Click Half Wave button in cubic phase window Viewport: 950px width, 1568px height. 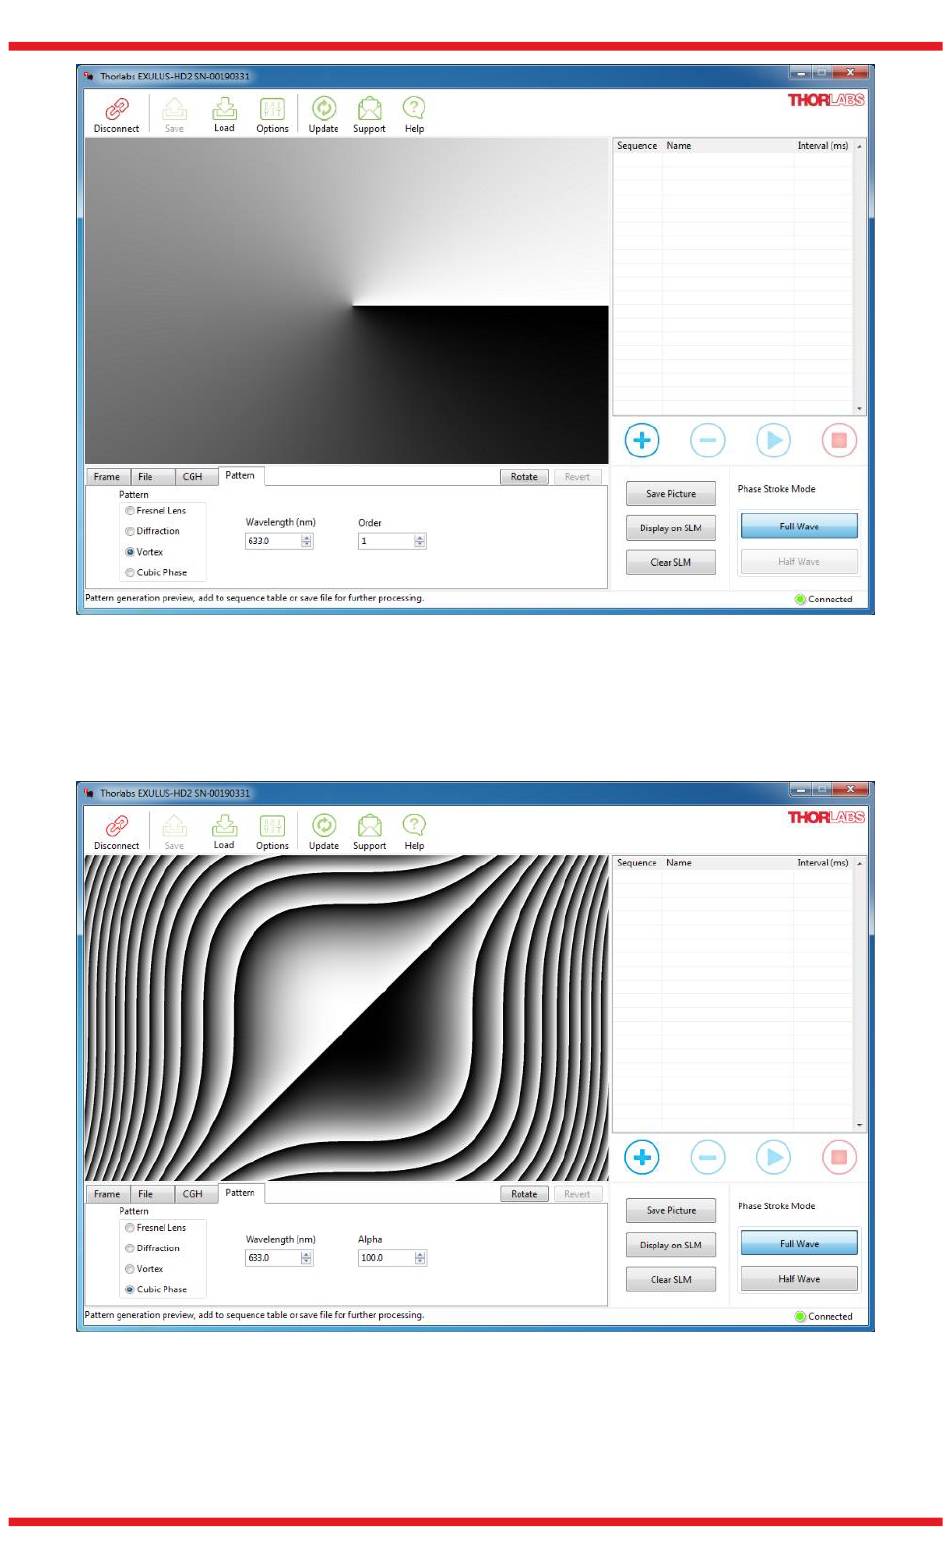pos(799,1279)
